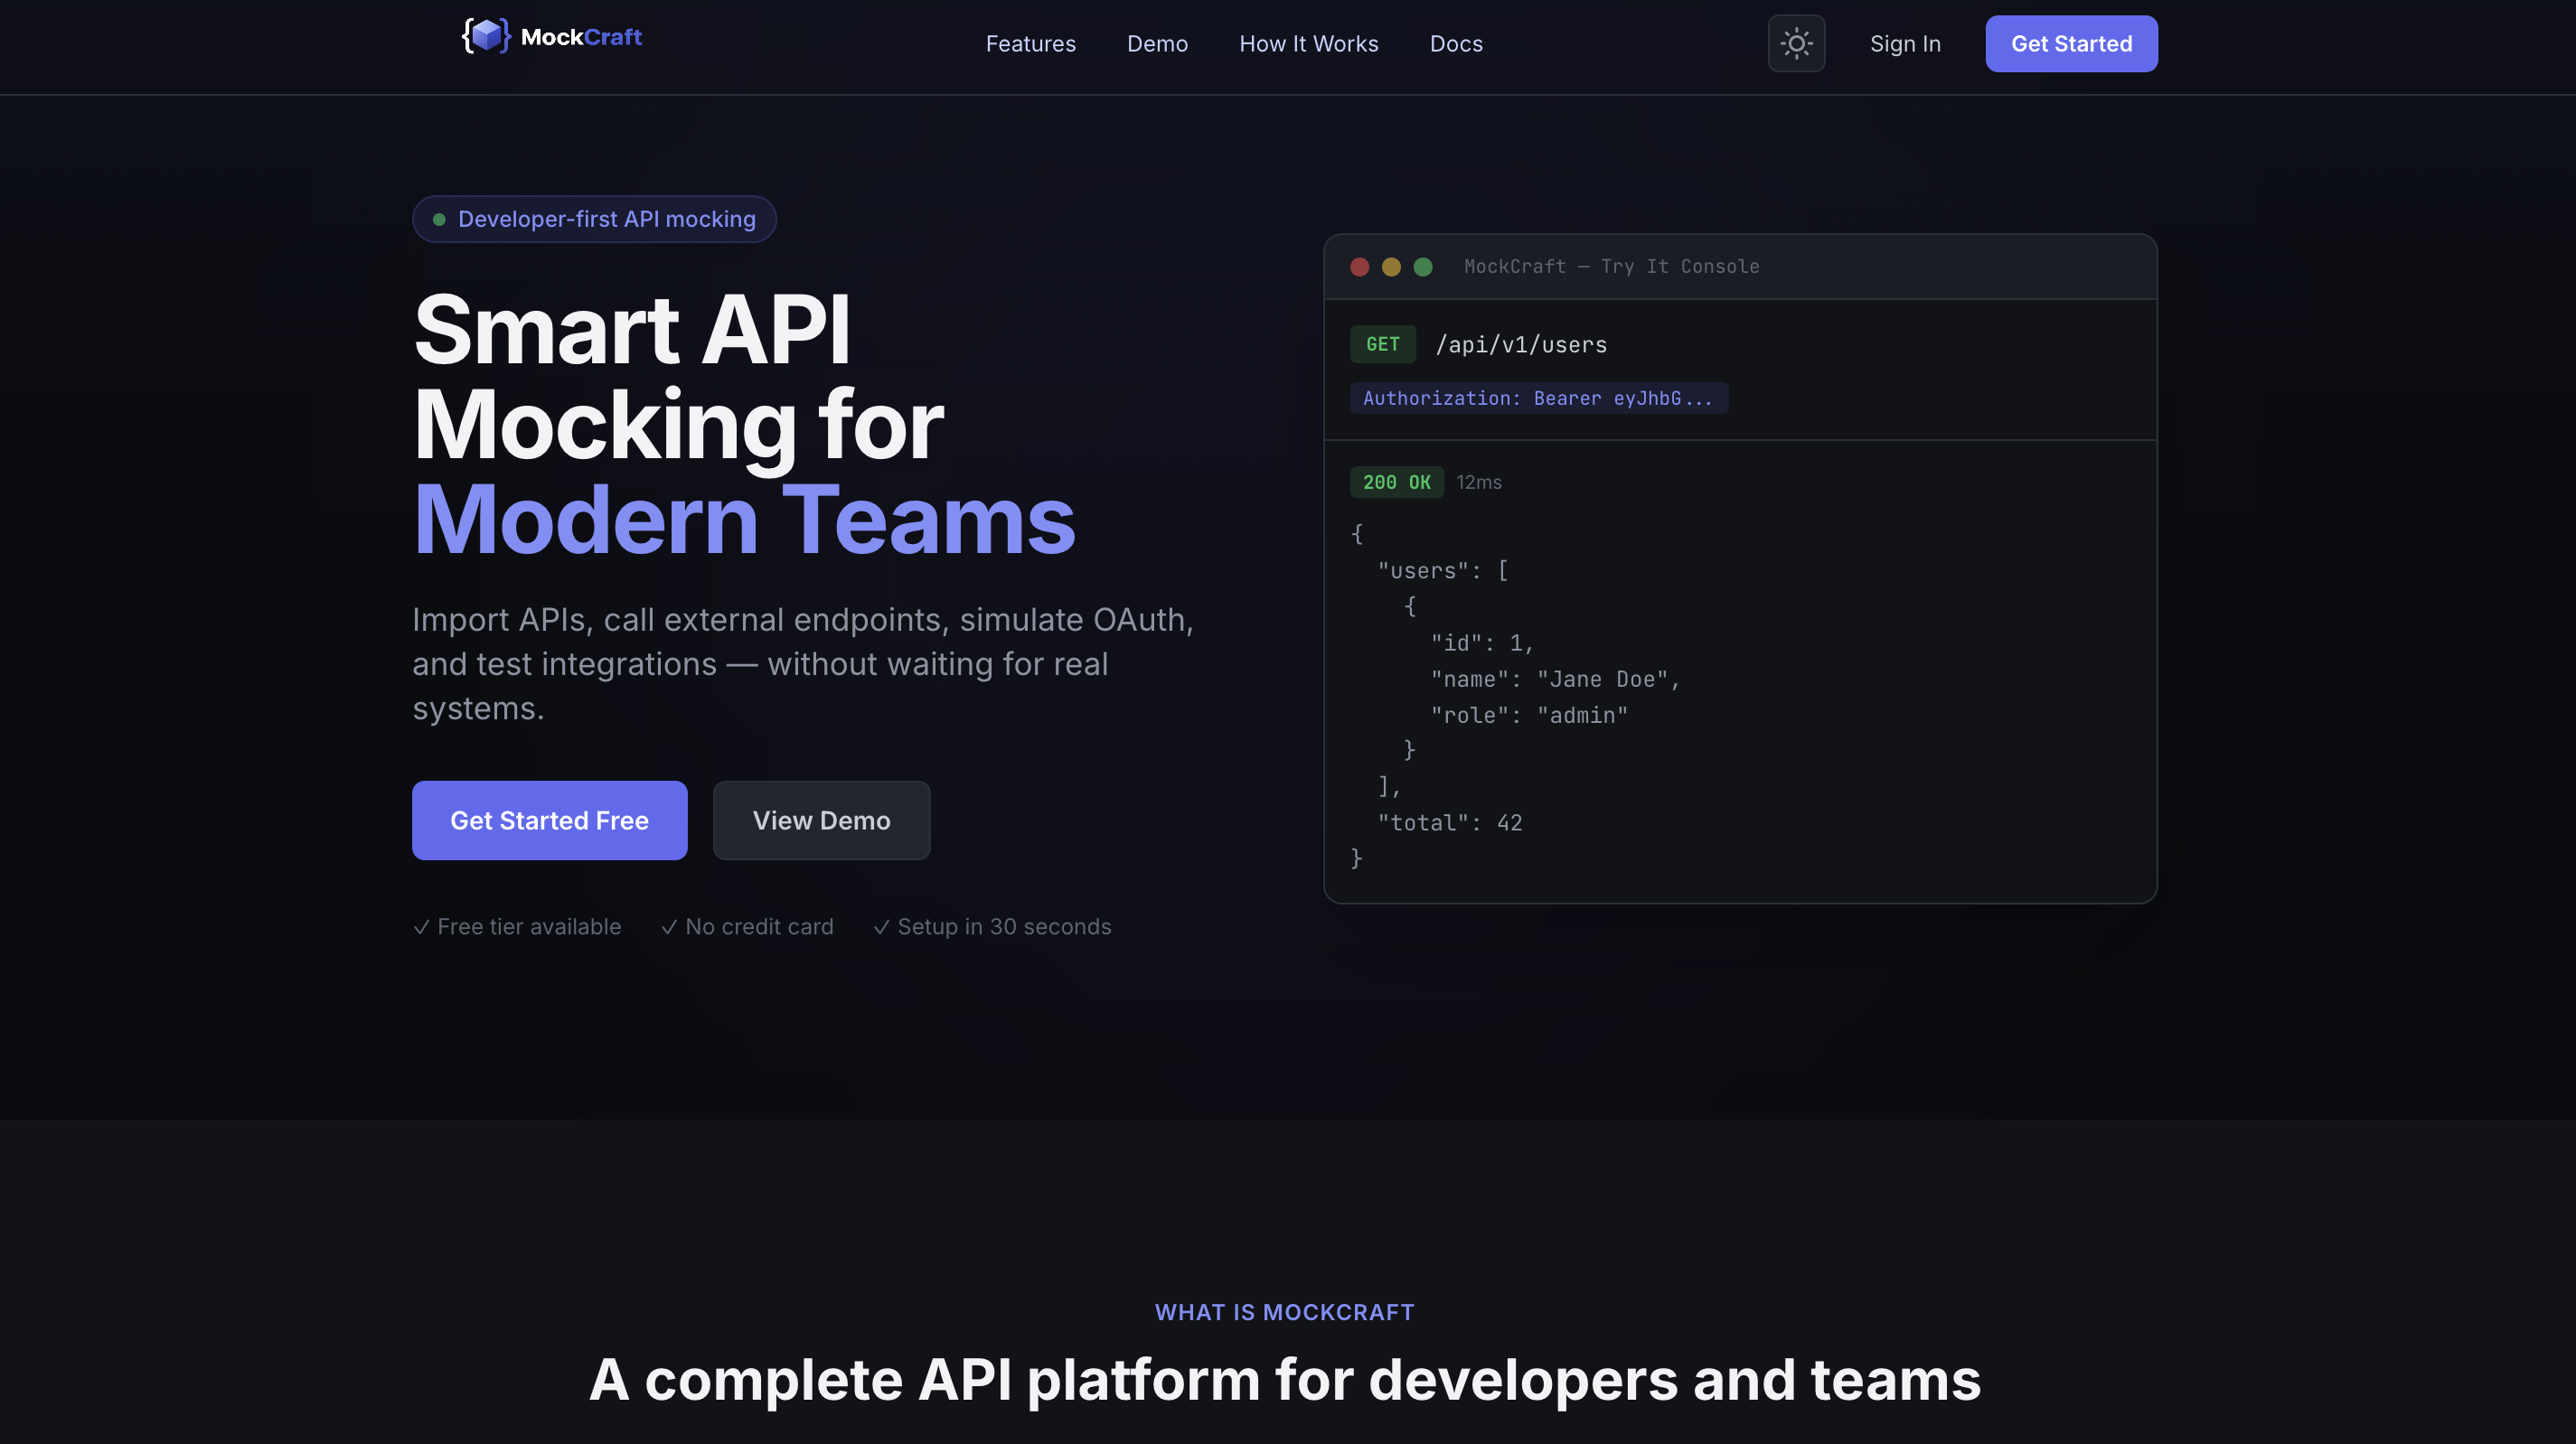2576x1444 pixels.
Task: Select the GET method badge
Action: click(x=1382, y=344)
